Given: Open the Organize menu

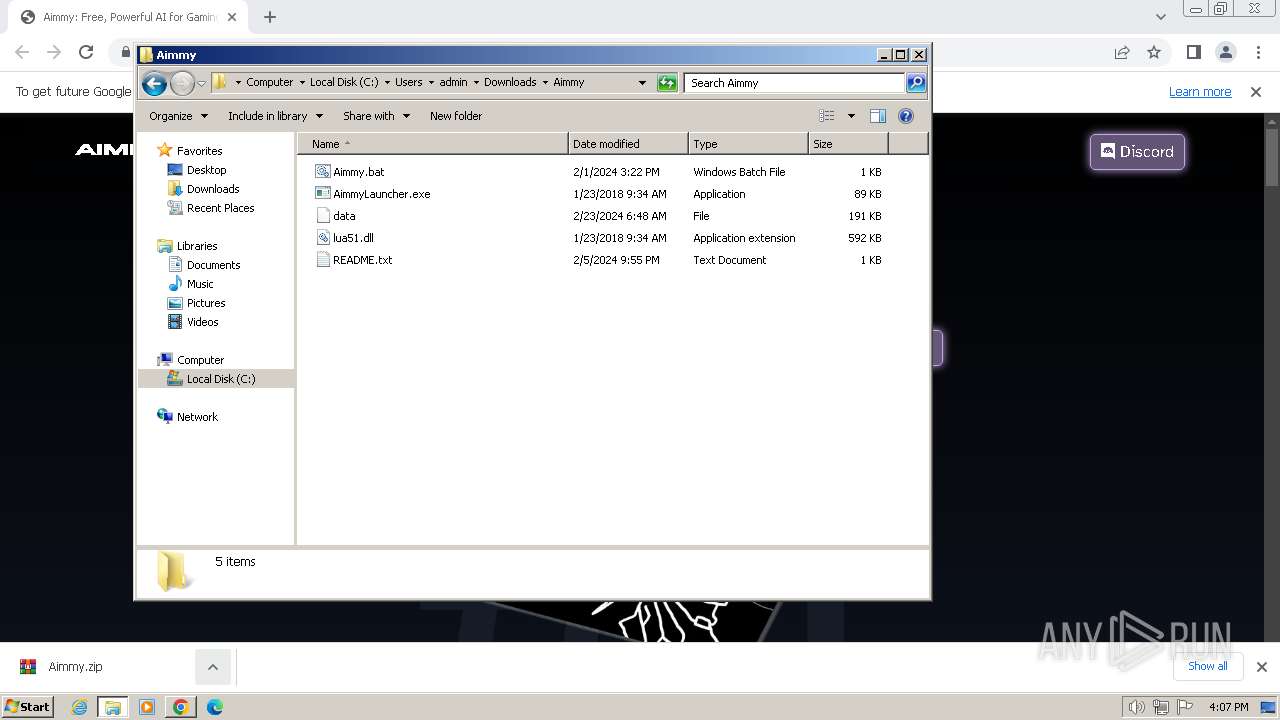Looking at the screenshot, I should (178, 116).
